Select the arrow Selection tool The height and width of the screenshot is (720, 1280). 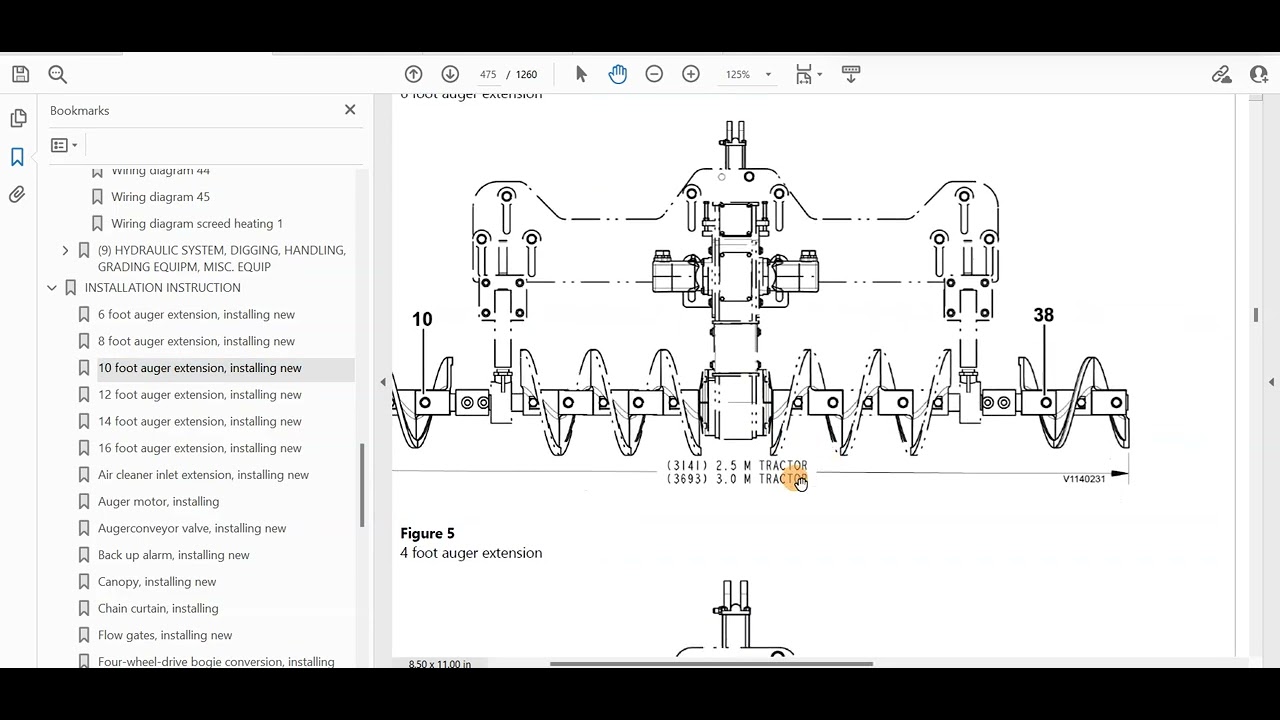pyautogui.click(x=581, y=74)
